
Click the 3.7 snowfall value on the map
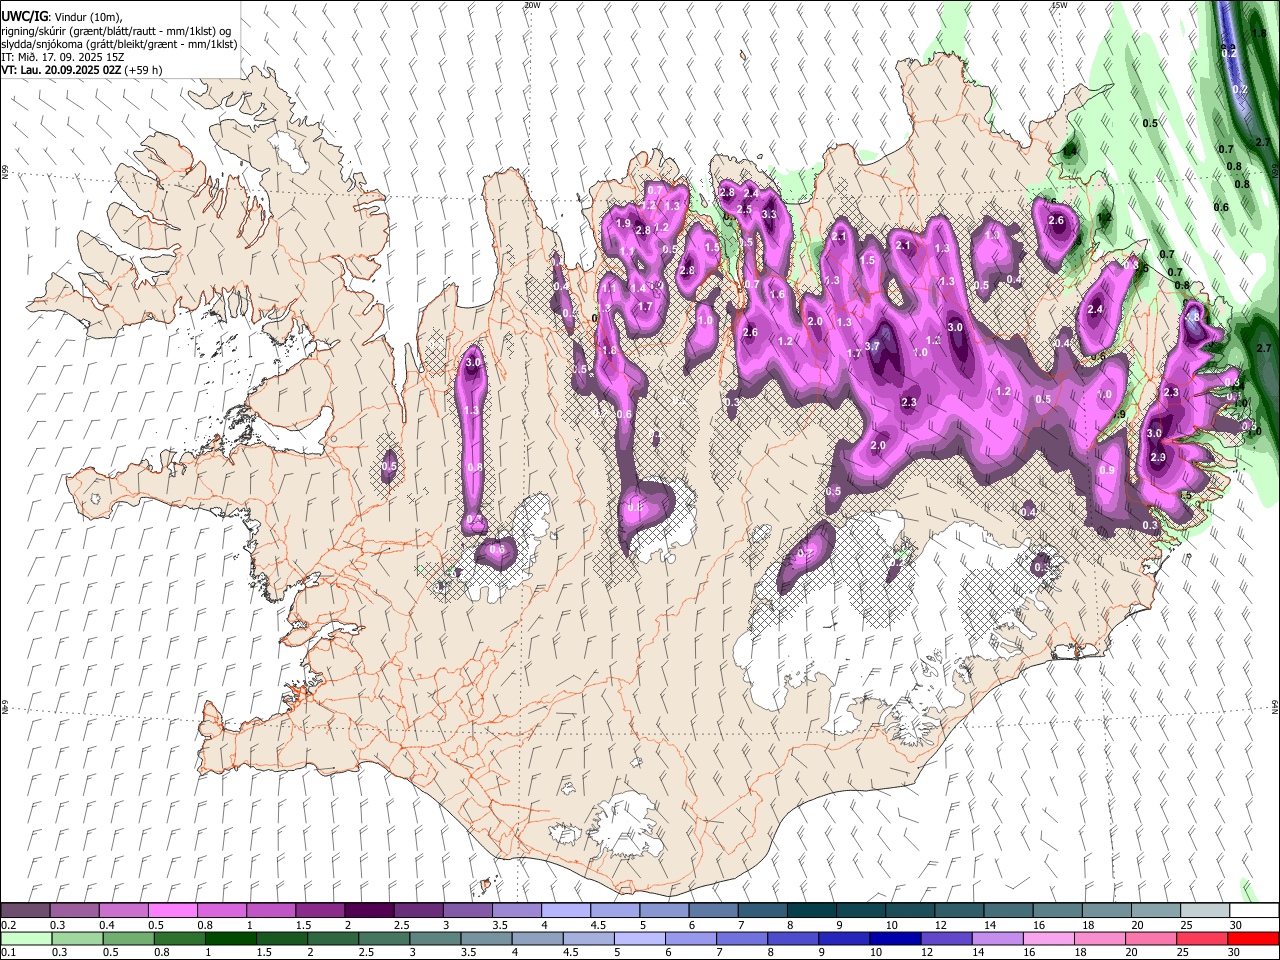tap(872, 346)
